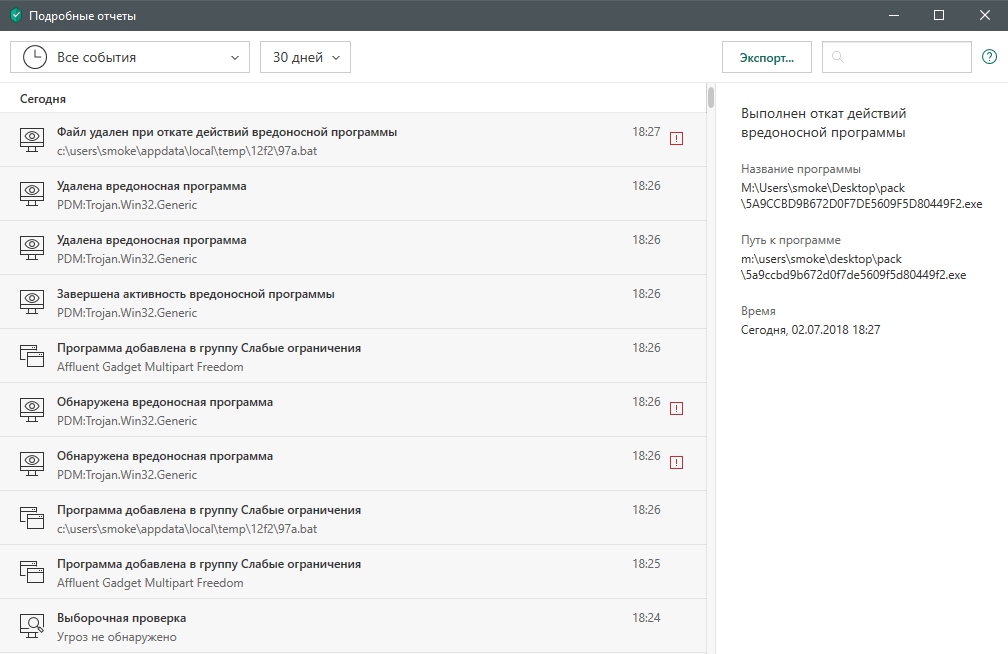Click the search magnifier icon in search box
The width and height of the screenshot is (1008, 654).
pos(838,58)
